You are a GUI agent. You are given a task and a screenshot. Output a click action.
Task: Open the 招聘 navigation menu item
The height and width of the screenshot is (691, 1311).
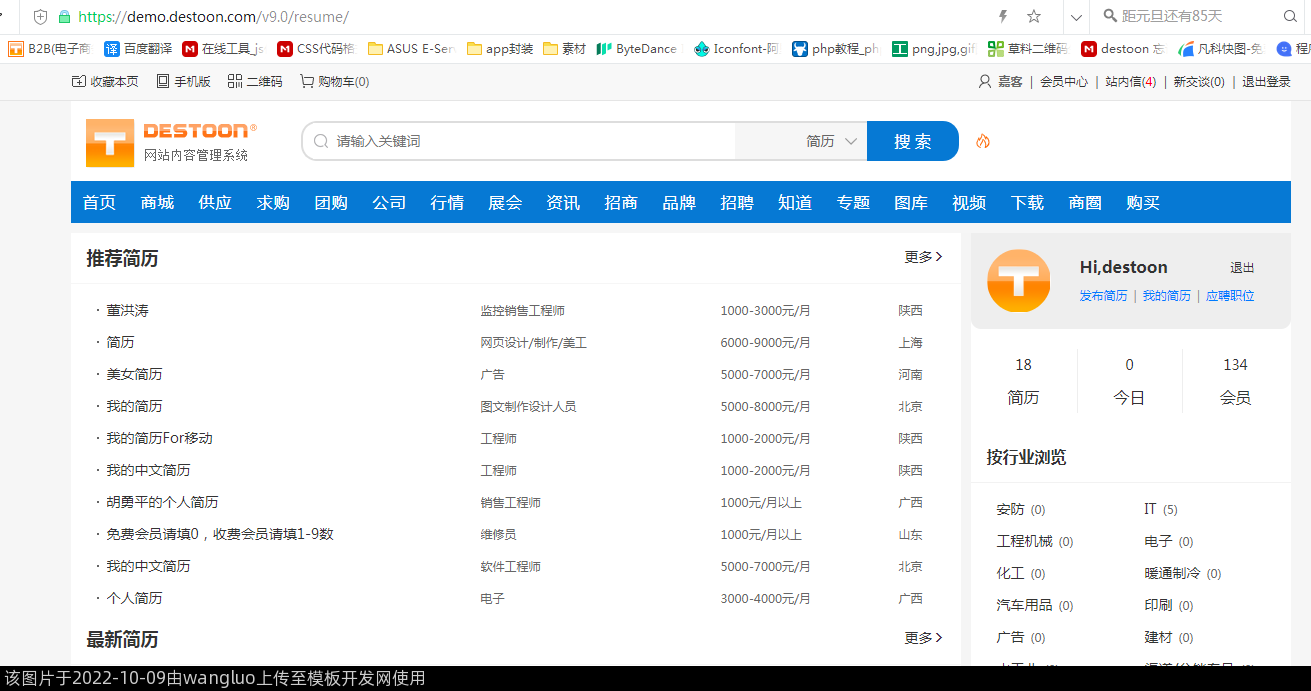[x=737, y=203]
